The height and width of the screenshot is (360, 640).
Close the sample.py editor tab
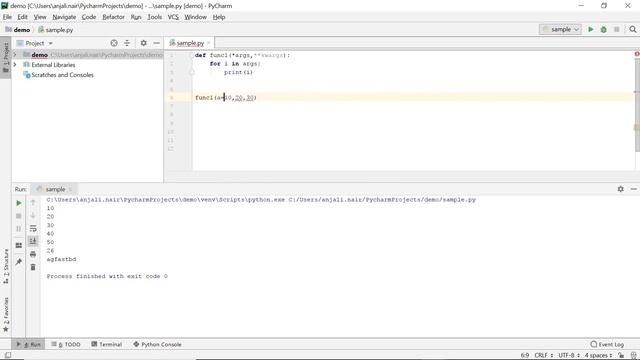[209, 43]
